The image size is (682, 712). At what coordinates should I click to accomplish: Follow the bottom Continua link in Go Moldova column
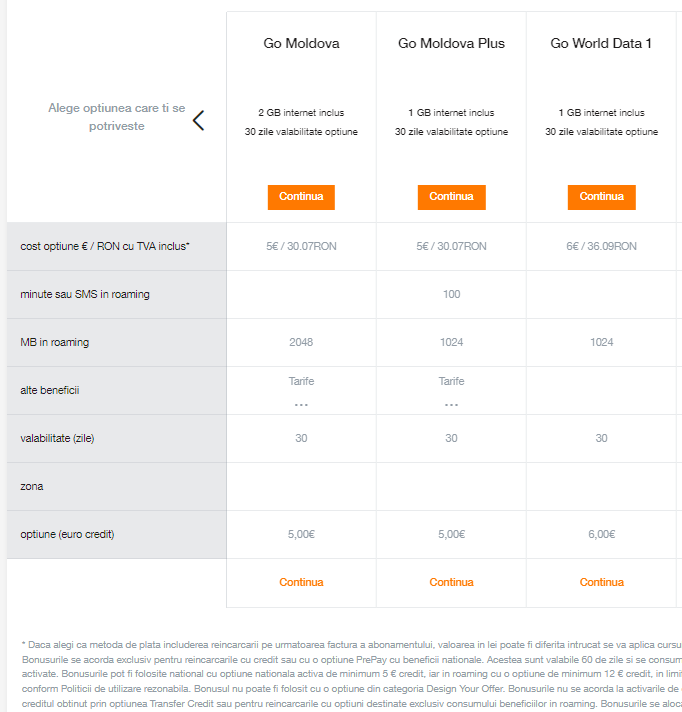click(x=301, y=582)
